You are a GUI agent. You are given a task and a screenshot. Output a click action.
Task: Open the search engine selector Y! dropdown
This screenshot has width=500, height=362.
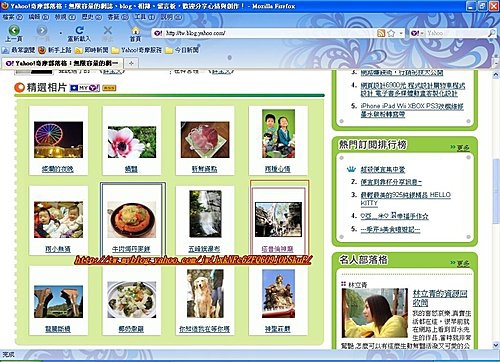coord(417,33)
